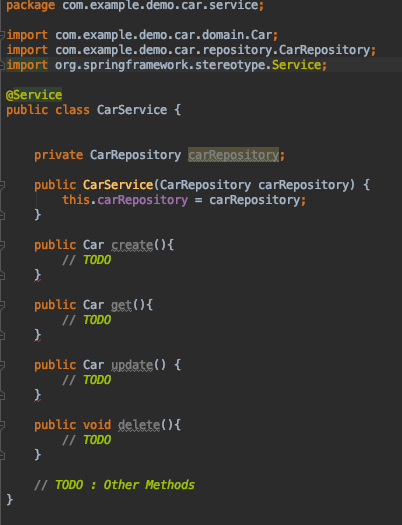Fold the update() method in gutter
The width and height of the screenshot is (402, 525).
click(x=2, y=365)
